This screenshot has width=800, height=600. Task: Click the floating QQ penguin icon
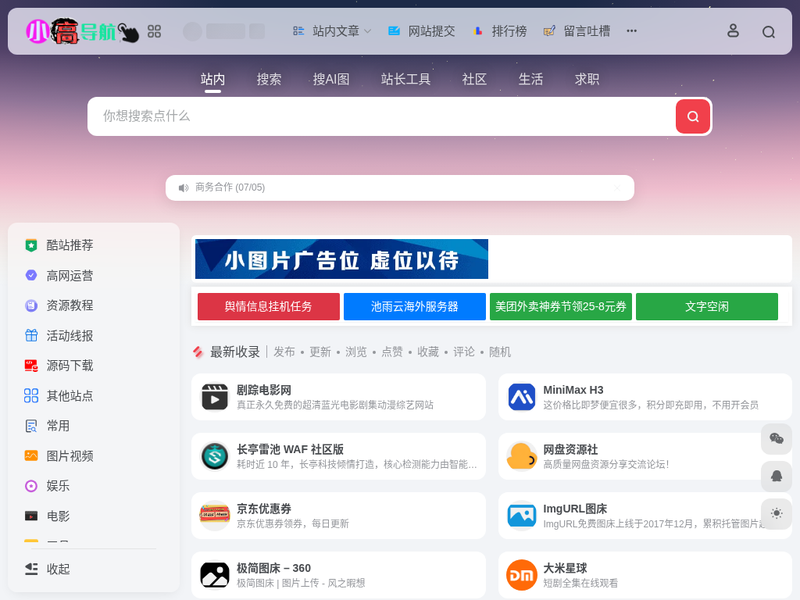click(776, 477)
